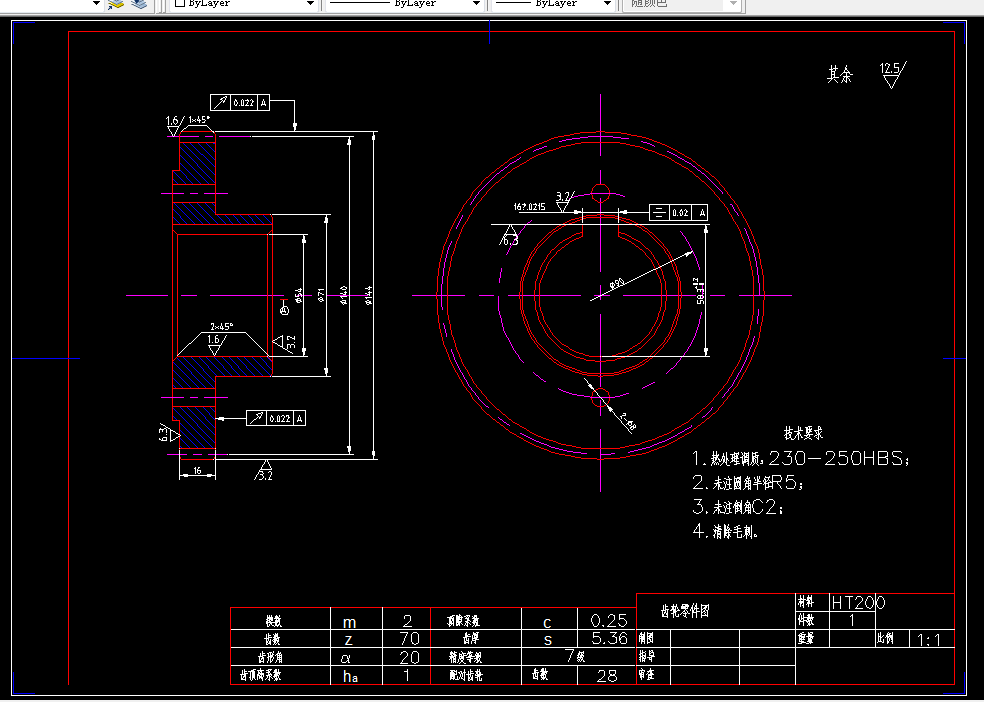Select the 件数 label in title block
The image size is (984, 702).
pyautogui.click(x=806, y=620)
